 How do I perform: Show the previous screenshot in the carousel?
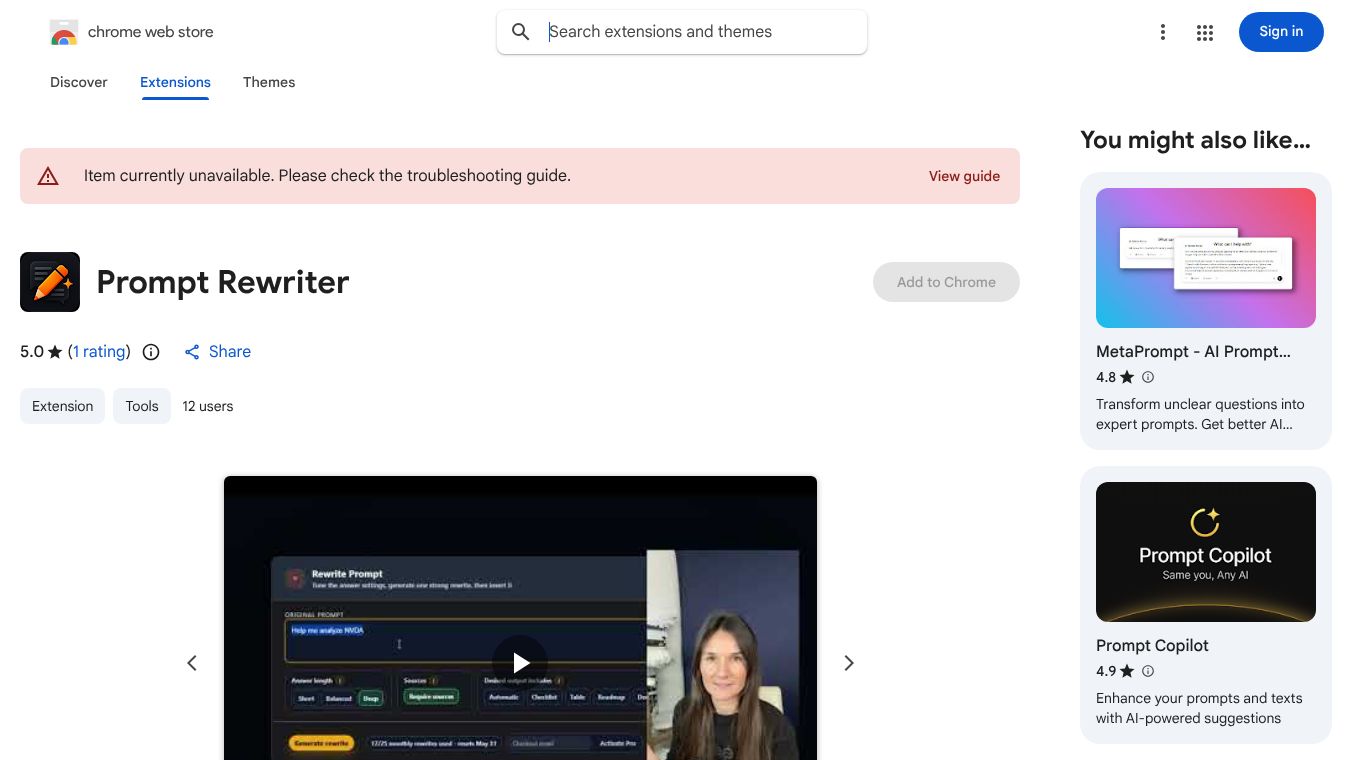point(192,663)
